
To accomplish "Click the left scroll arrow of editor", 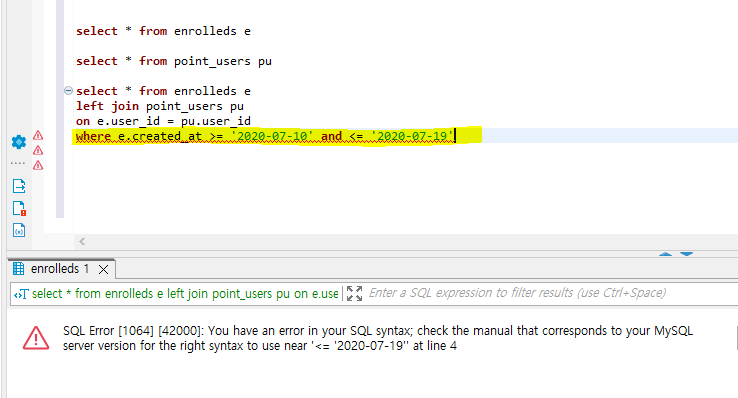I will click(82, 241).
